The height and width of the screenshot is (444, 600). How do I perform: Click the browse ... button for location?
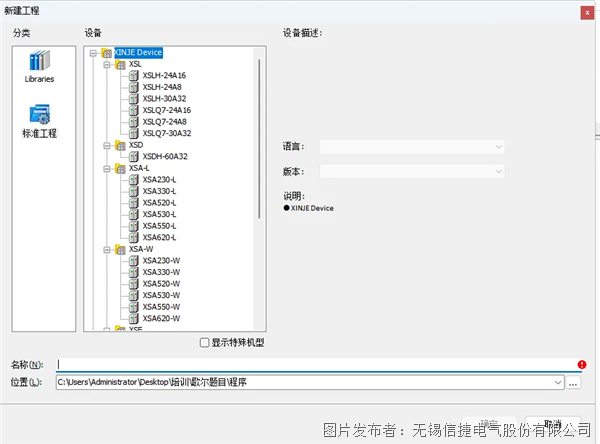[573, 383]
